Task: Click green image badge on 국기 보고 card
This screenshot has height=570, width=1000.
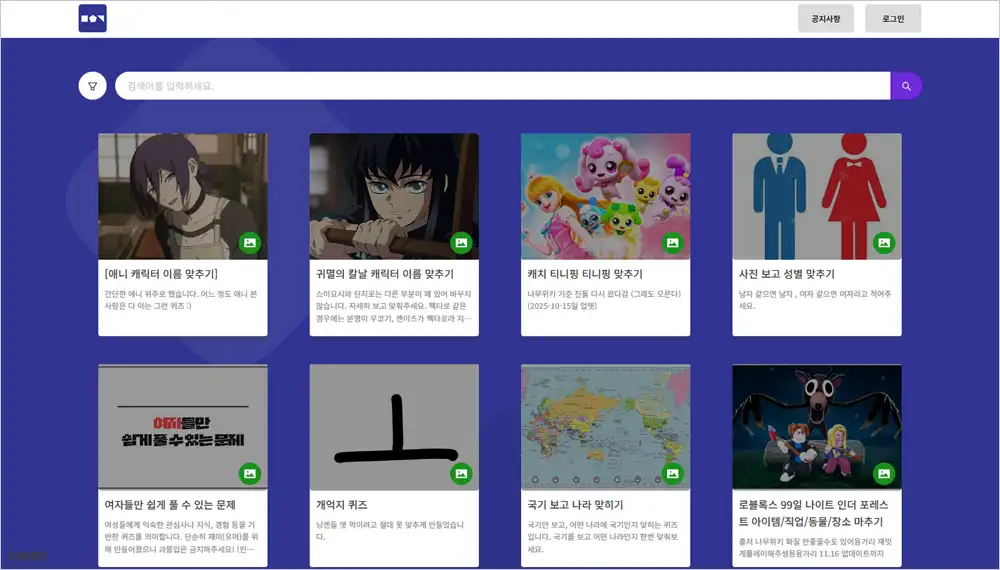Action: tap(673, 474)
